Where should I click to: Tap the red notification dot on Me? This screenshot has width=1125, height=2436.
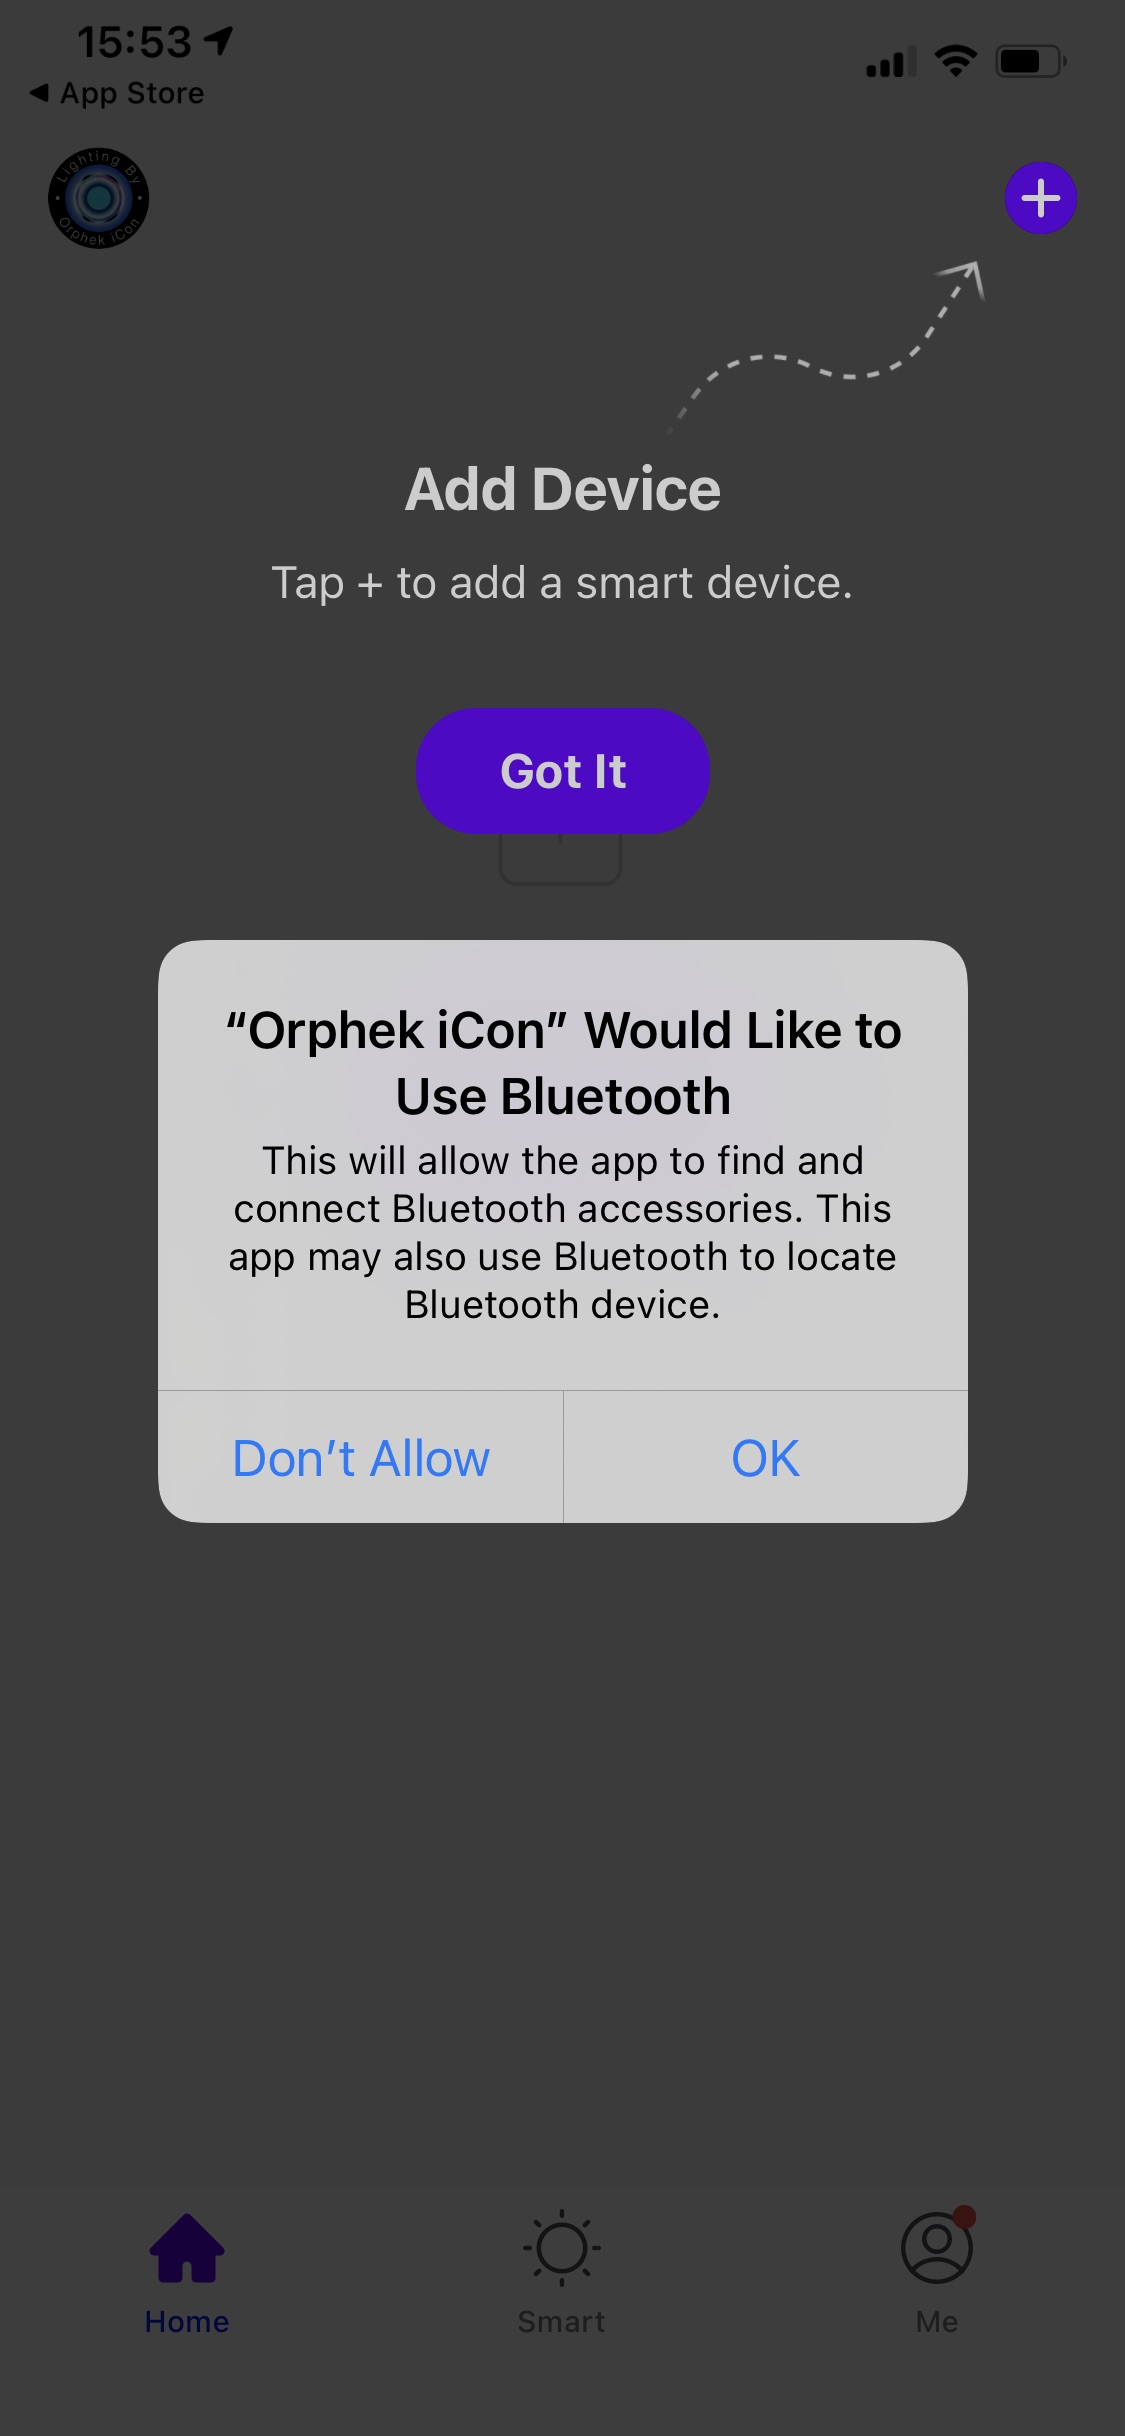964,2217
